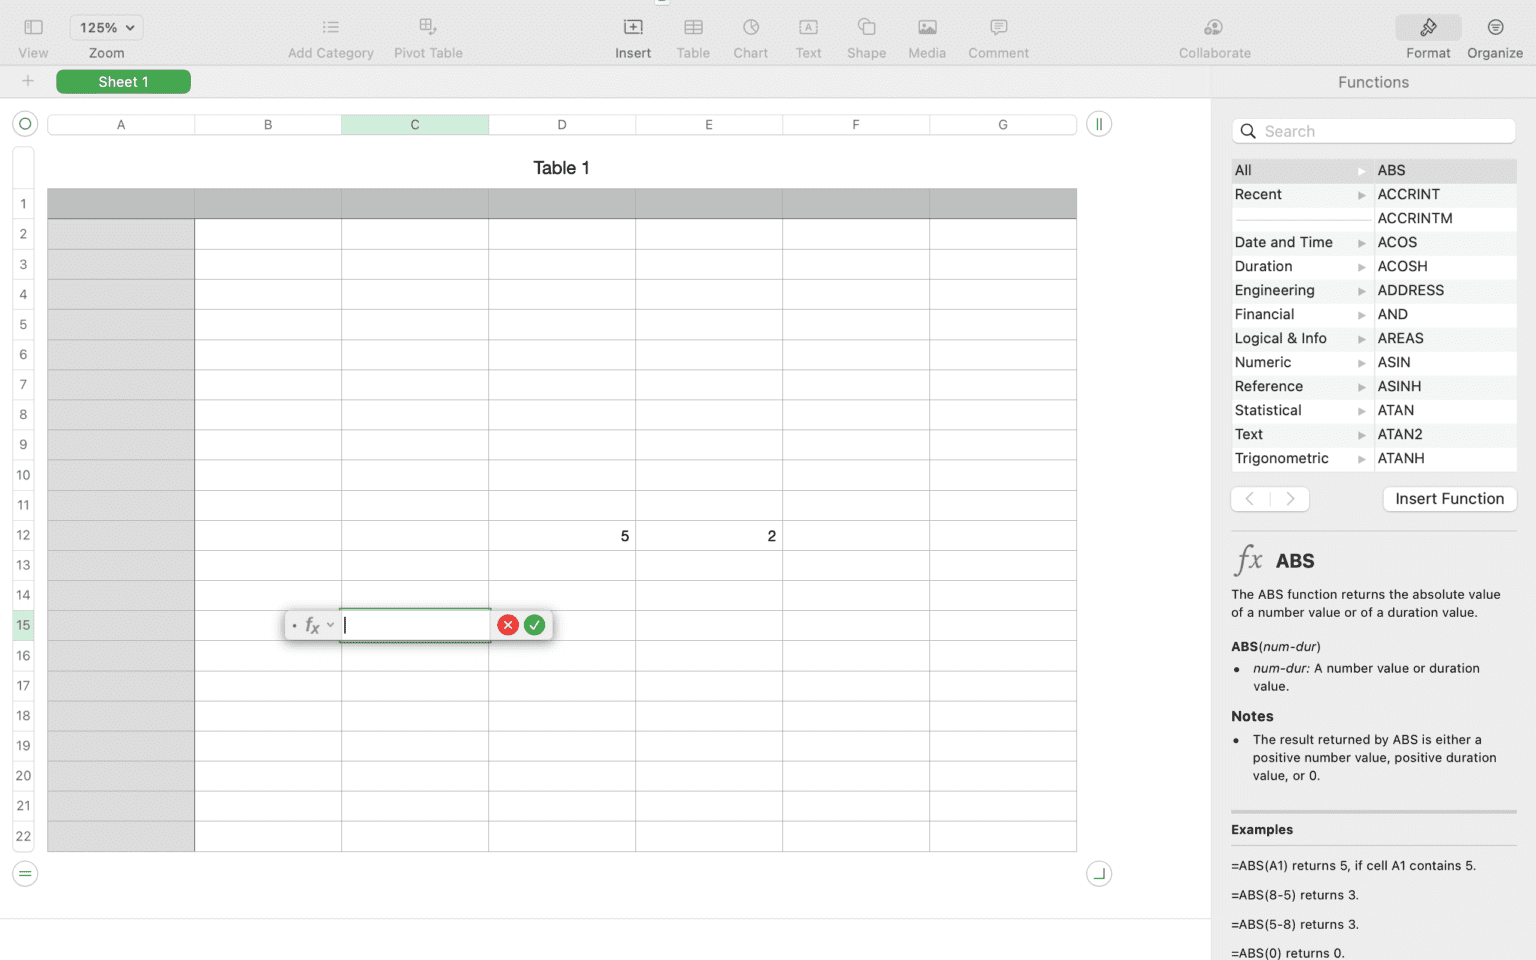Add a Comment via toolbar icon

click(x=997, y=28)
